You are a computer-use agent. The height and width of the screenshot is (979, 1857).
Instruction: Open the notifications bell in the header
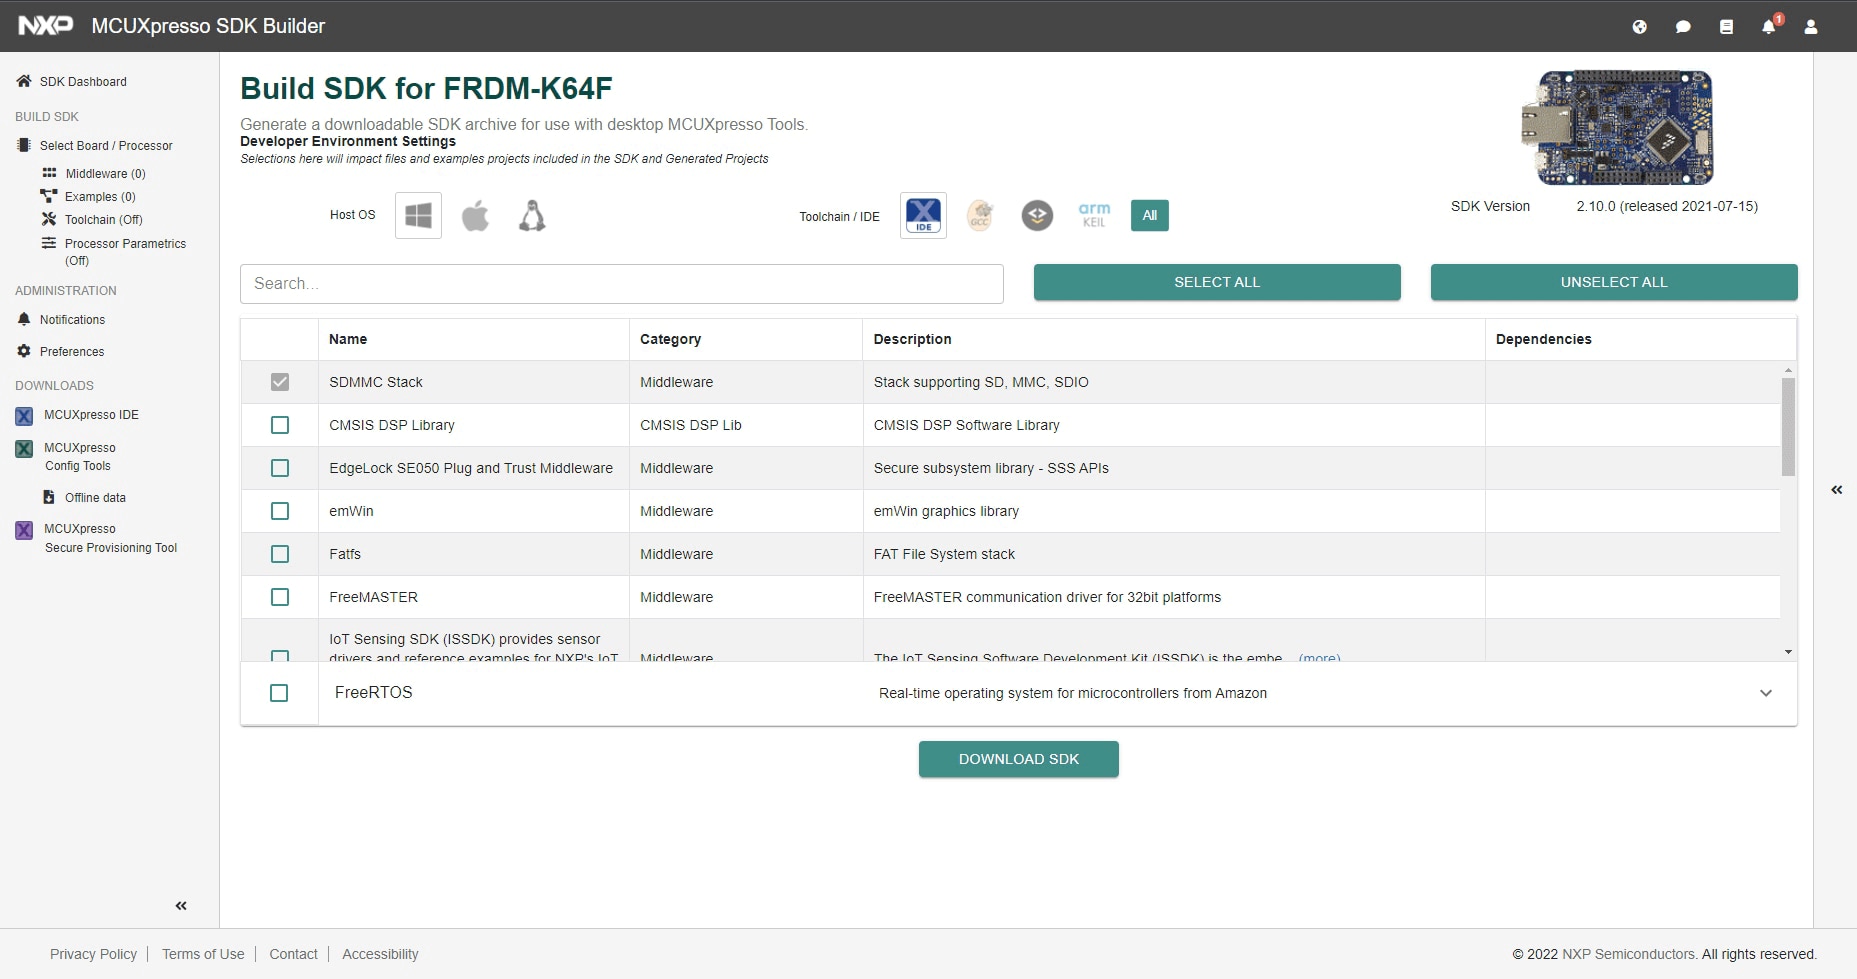click(1769, 27)
